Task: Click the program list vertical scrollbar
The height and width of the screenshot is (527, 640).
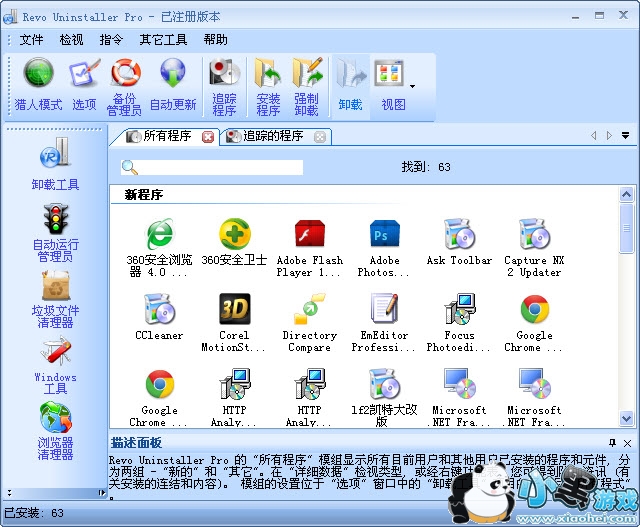Action: click(627, 300)
